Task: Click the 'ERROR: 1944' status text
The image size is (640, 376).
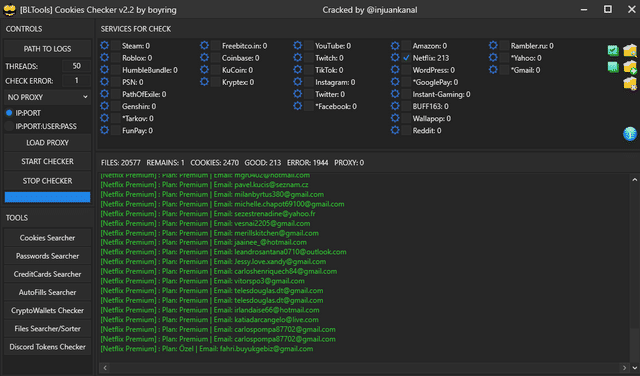Action: click(307, 162)
